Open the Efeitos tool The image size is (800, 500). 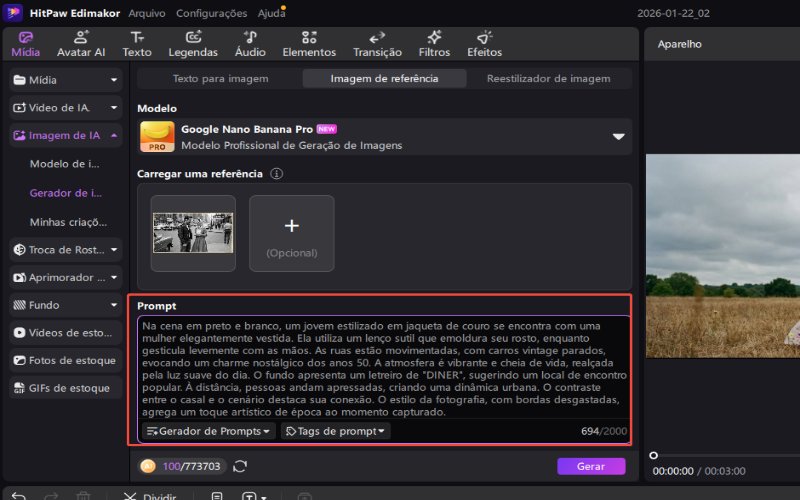point(484,44)
